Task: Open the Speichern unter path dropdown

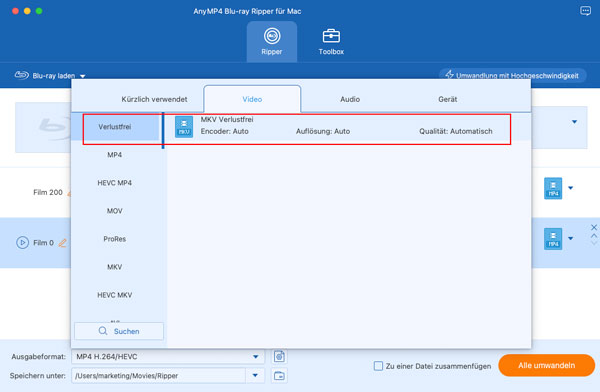Action: click(255, 376)
